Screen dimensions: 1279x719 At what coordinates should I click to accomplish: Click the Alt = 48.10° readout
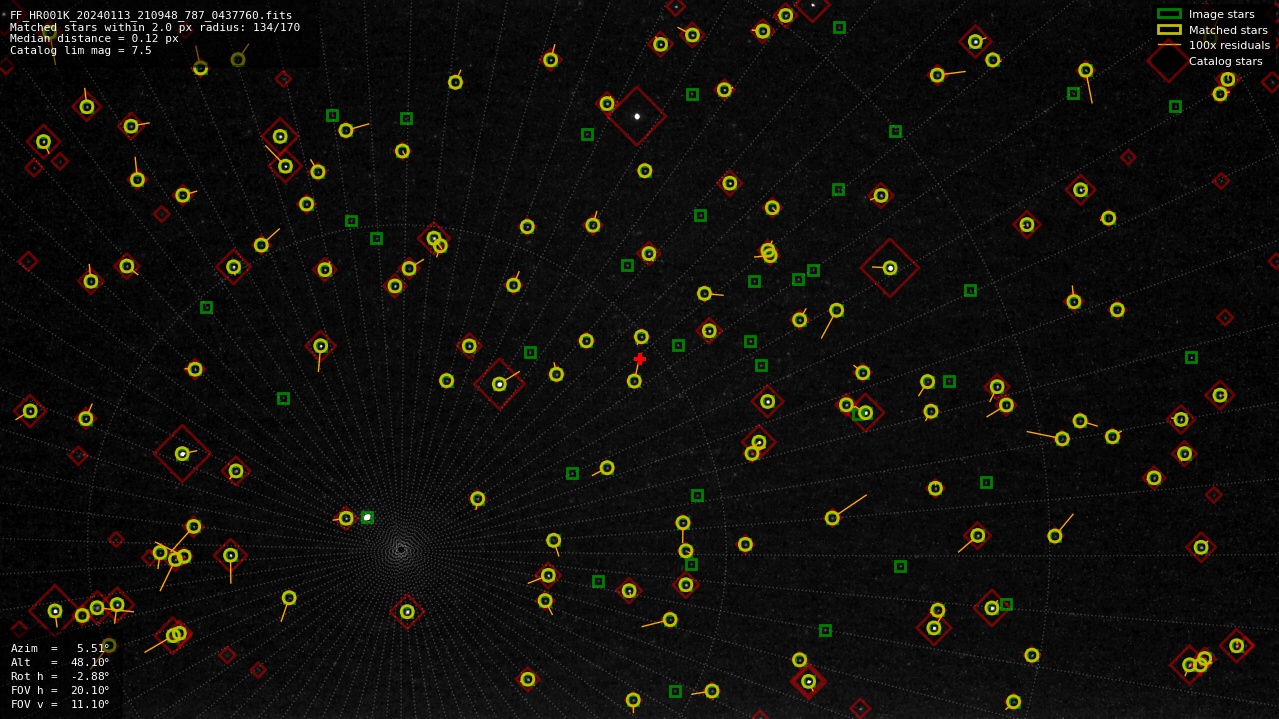point(60,662)
